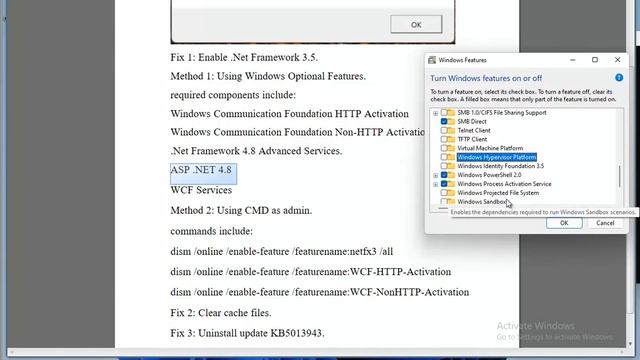Click 'Method 1: Using Windows Optional Features.' line

(x=268, y=76)
